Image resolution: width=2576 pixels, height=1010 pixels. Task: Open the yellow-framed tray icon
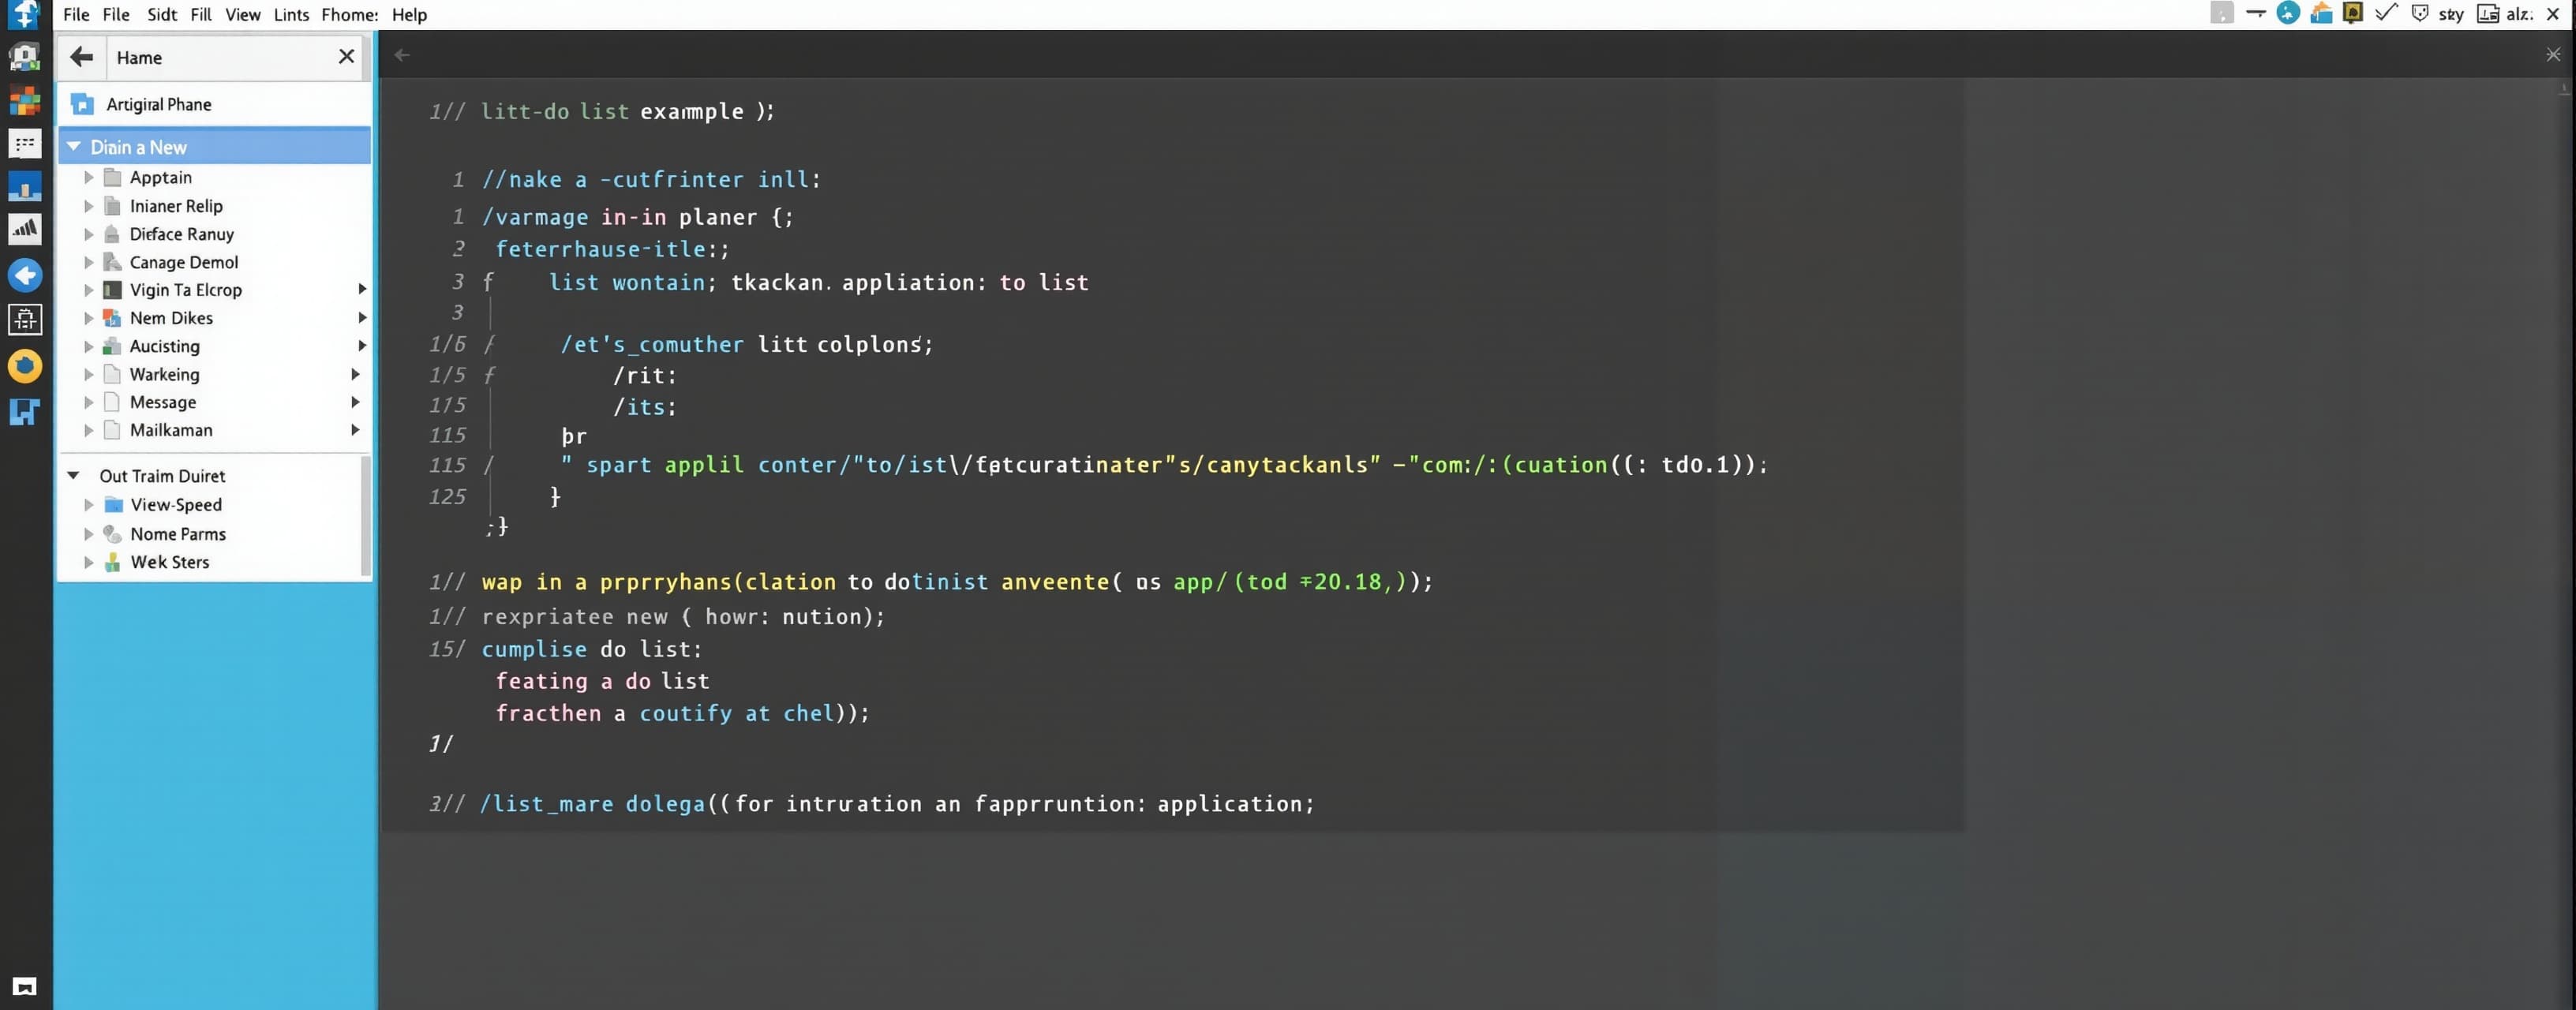(x=2353, y=13)
